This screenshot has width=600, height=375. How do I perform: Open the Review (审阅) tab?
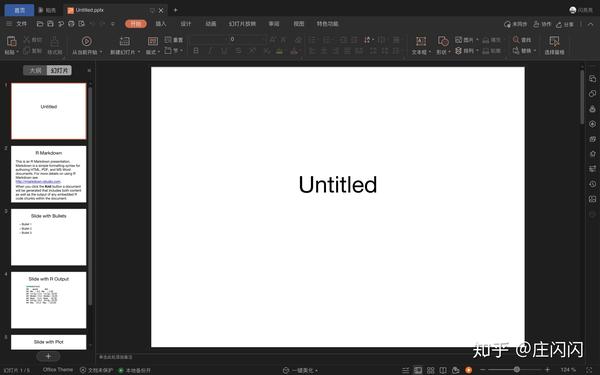coord(274,24)
